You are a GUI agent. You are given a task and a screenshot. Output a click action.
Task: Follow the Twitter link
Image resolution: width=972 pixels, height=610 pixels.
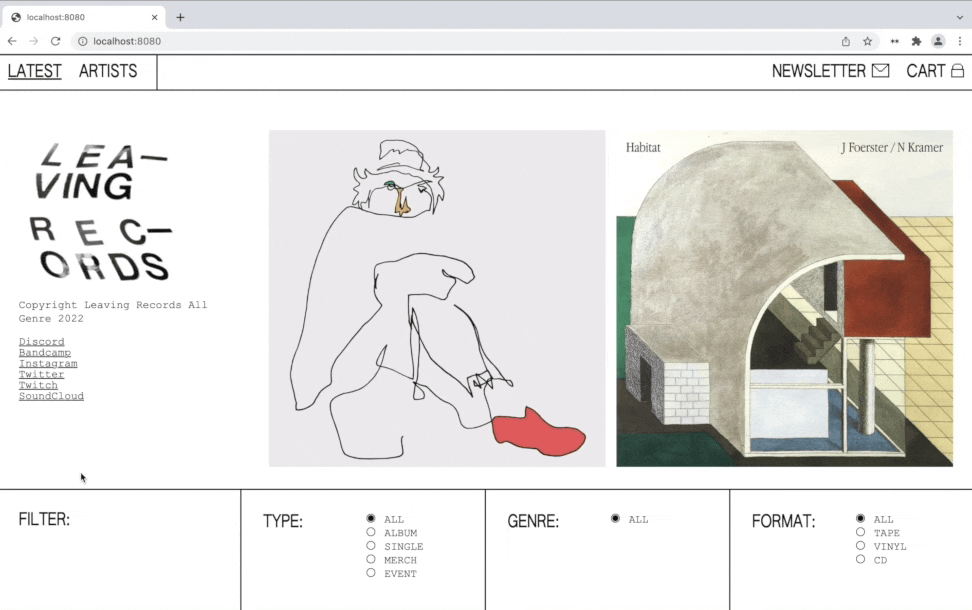click(x=41, y=374)
